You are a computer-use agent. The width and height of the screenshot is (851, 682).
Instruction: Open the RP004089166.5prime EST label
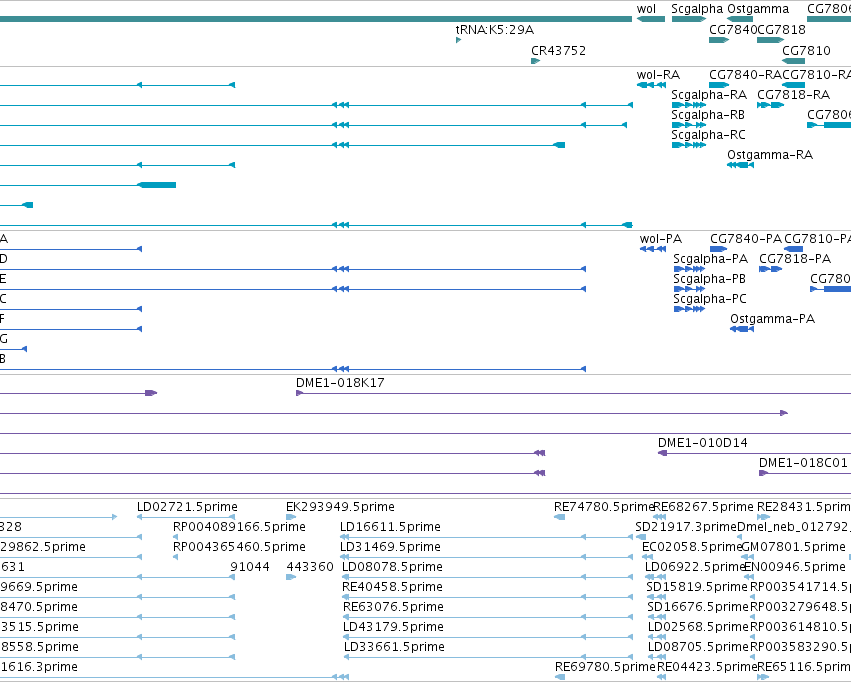coord(239,527)
